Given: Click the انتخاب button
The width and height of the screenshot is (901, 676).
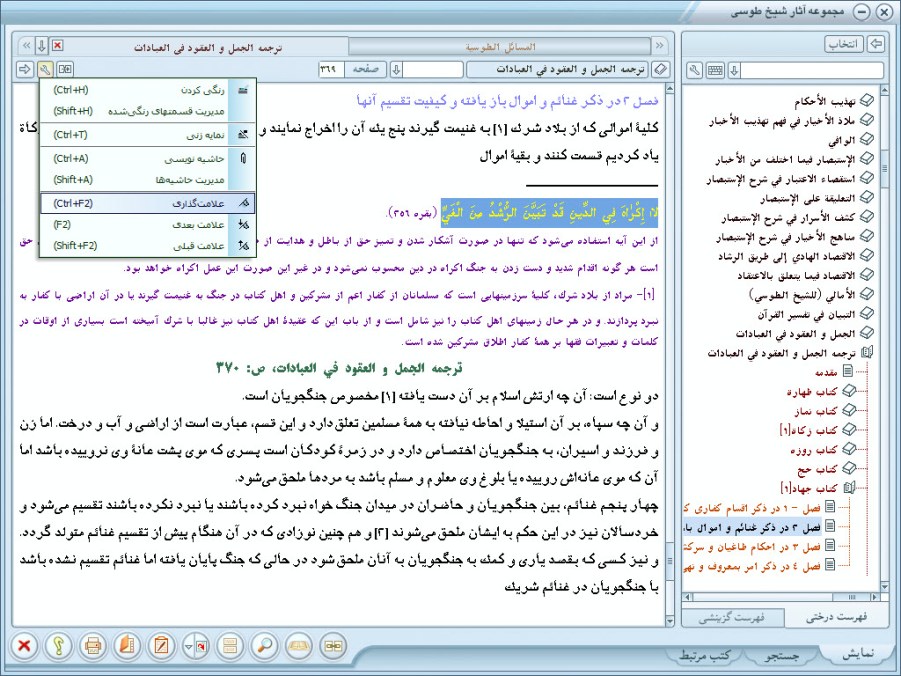Looking at the screenshot, I should [844, 44].
